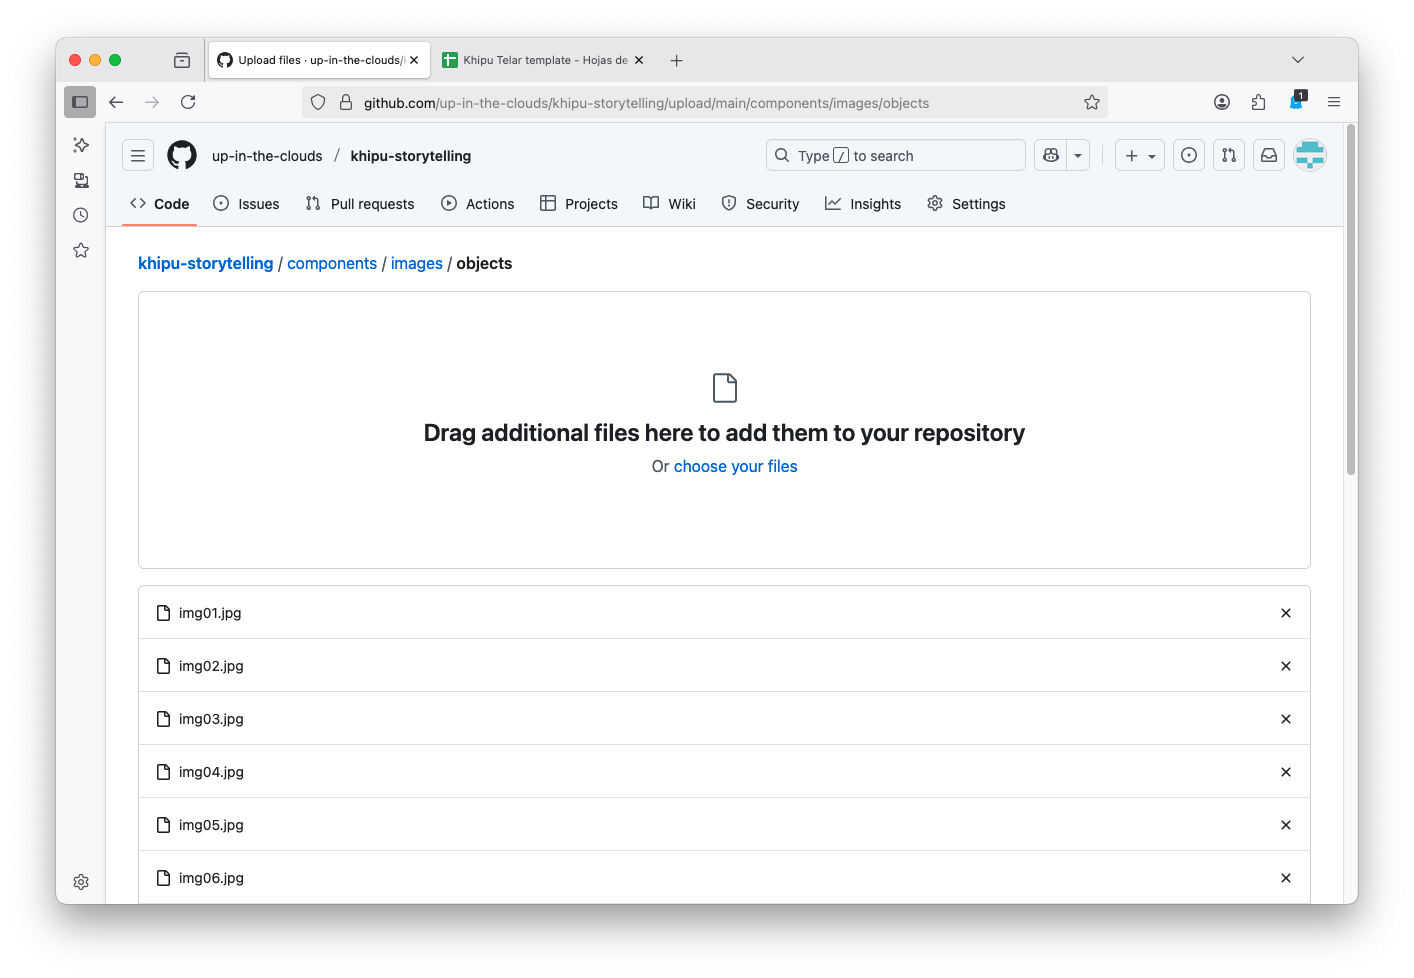Open the Actions tab's play icon

[448, 203]
